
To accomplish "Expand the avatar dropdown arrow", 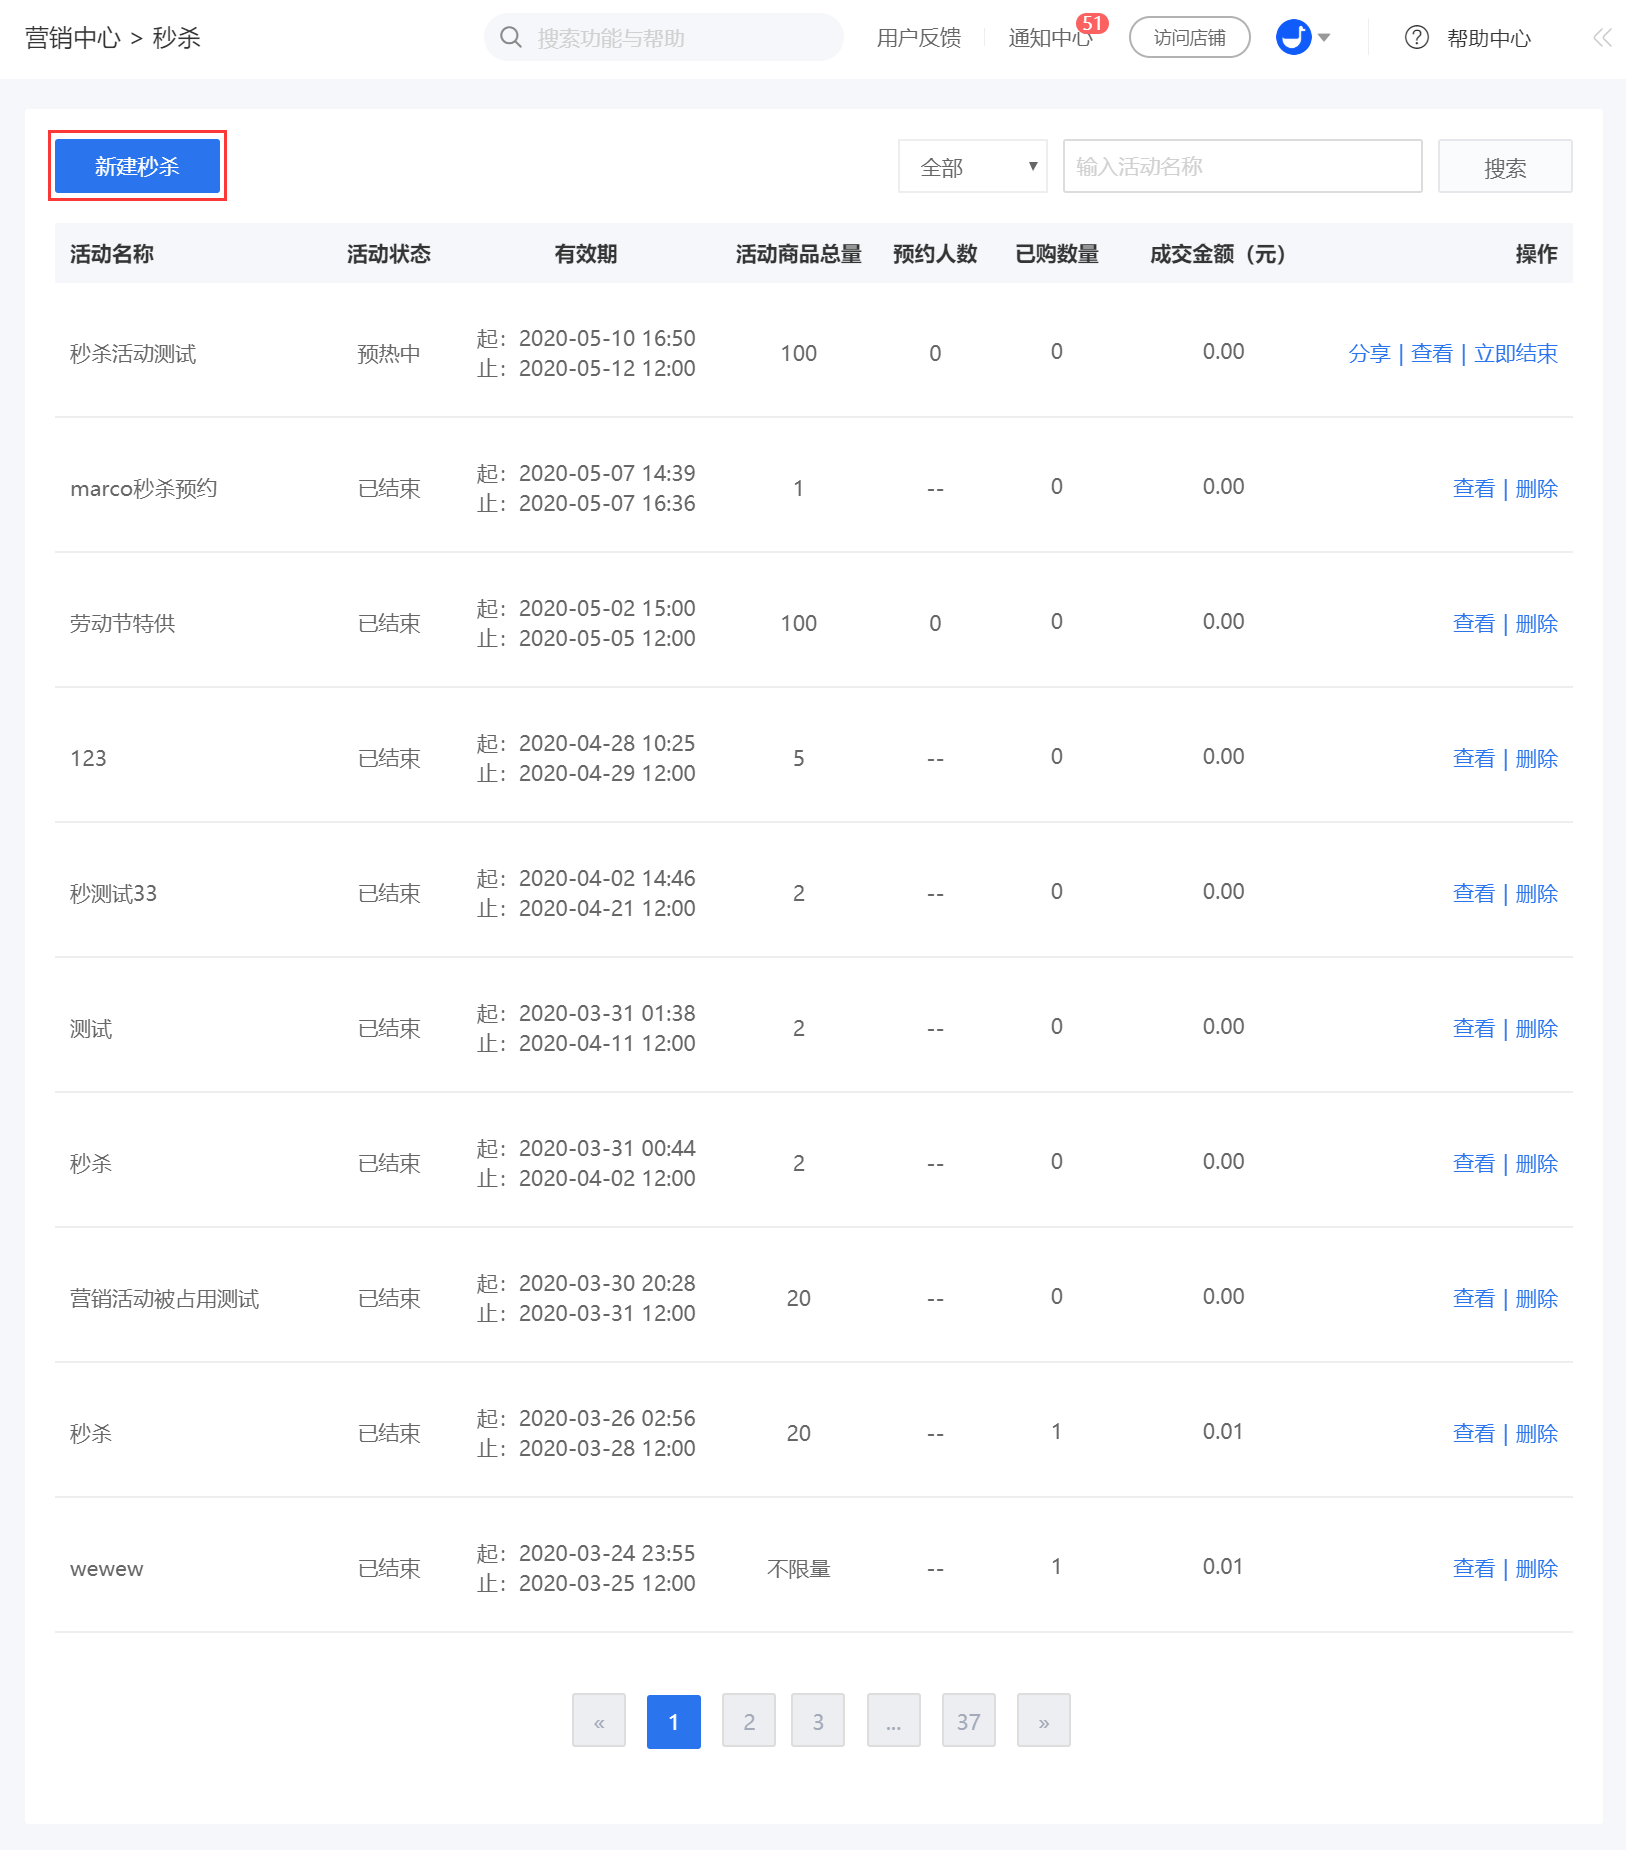I will tap(1324, 38).
